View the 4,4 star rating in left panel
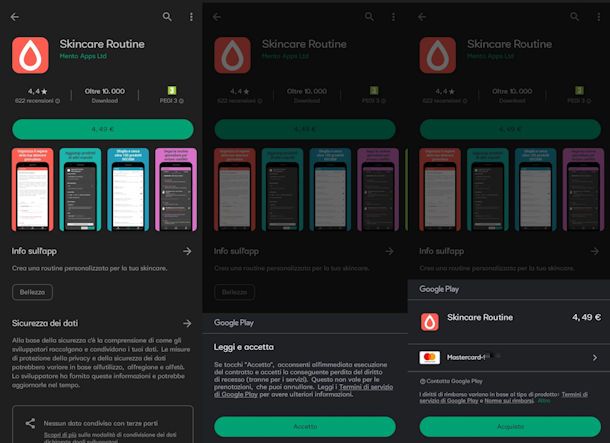This screenshot has width=610, height=443. [37, 91]
